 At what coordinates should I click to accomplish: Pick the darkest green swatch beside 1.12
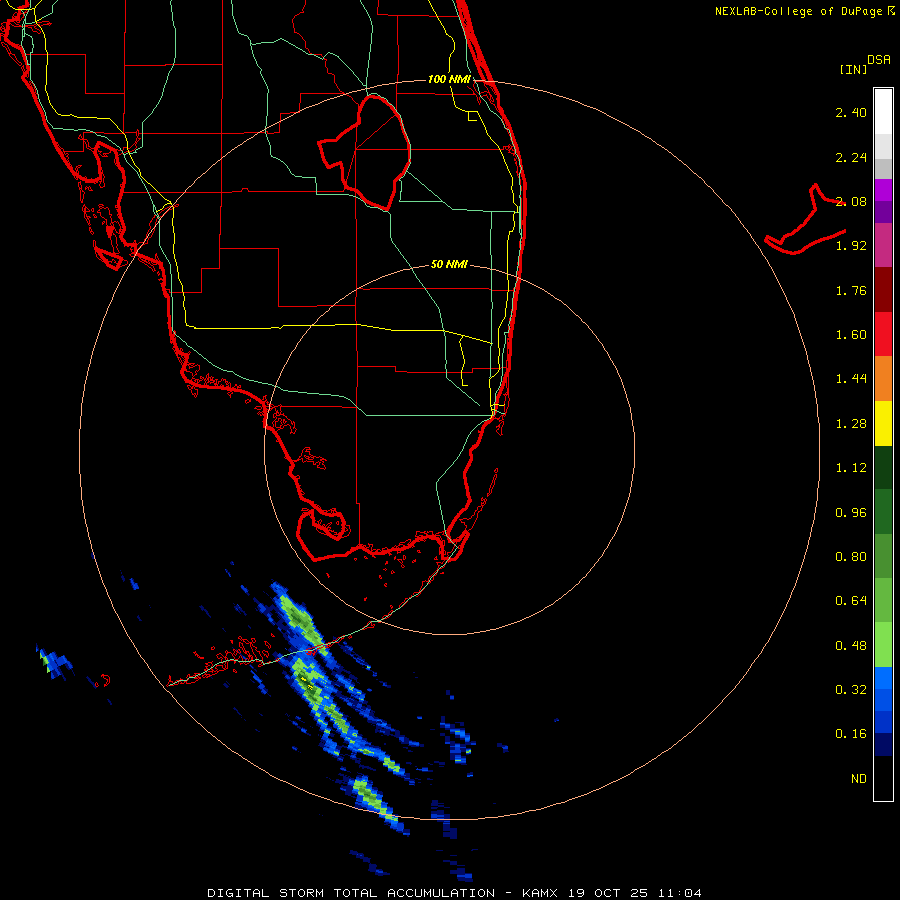point(883,468)
